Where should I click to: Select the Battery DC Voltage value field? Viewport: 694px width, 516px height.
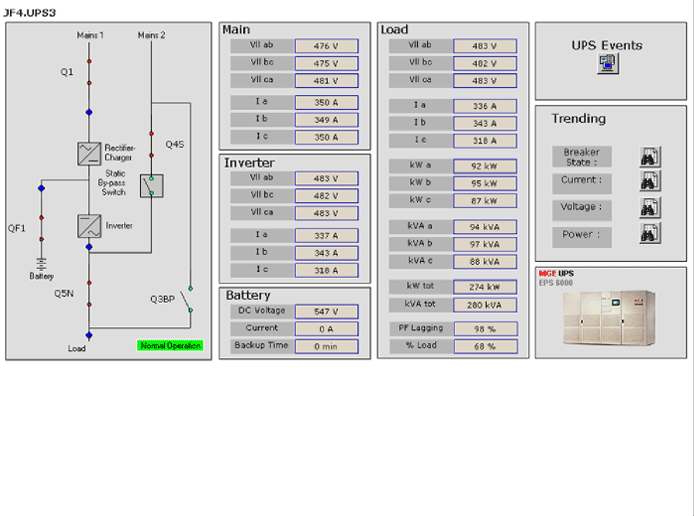click(327, 312)
